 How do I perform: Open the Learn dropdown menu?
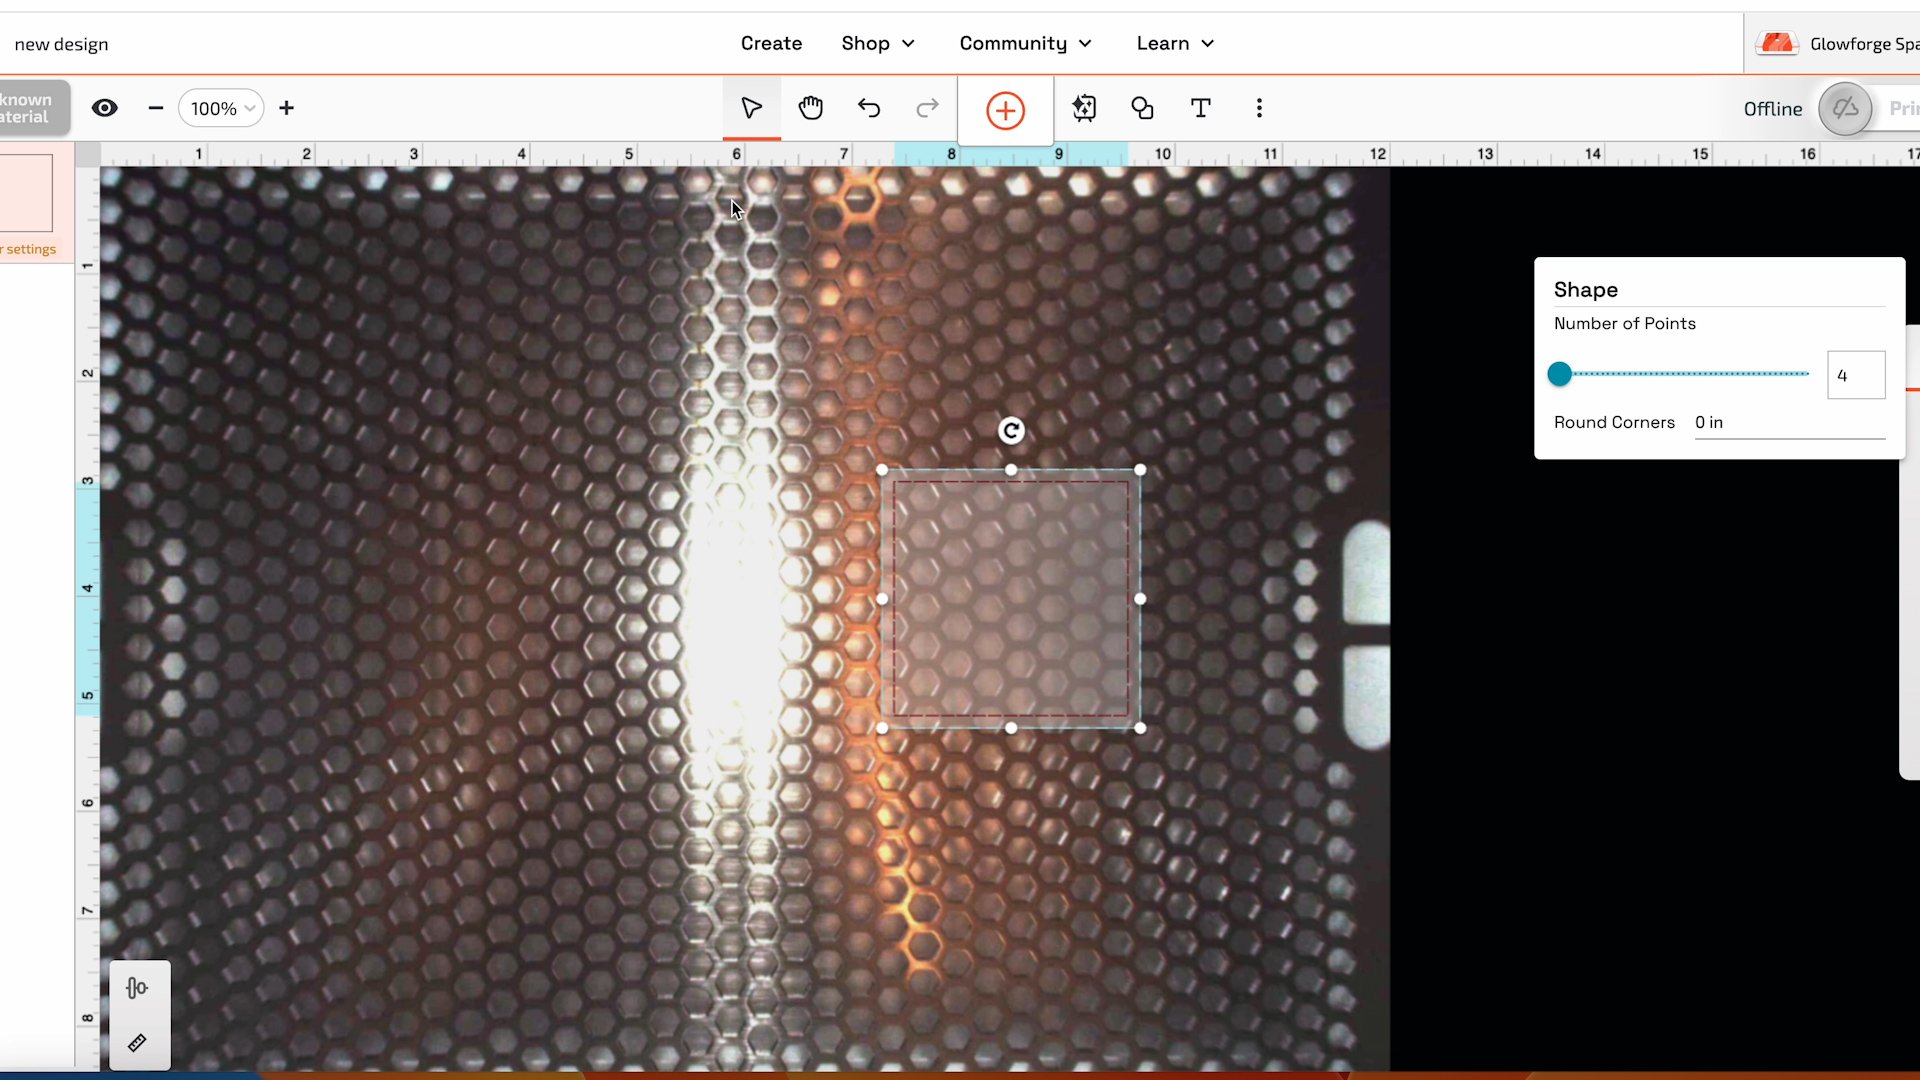pyautogui.click(x=1174, y=42)
